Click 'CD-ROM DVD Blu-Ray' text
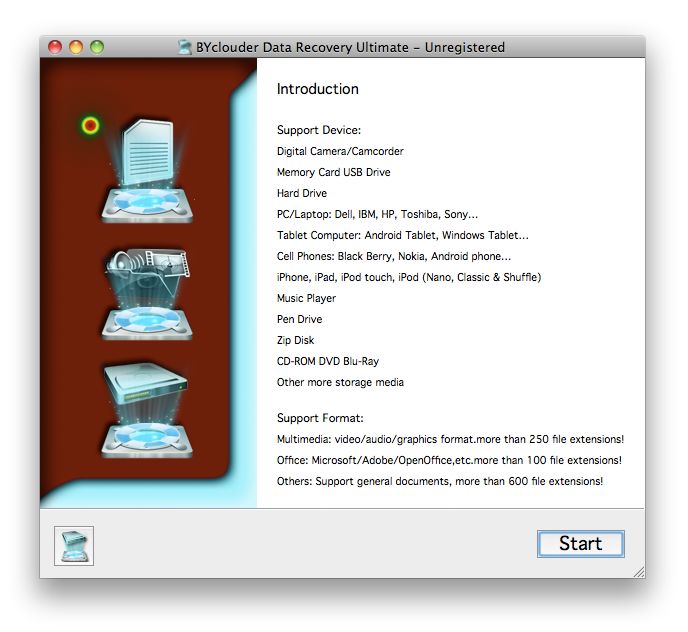This screenshot has height=632, width=688. click(328, 361)
